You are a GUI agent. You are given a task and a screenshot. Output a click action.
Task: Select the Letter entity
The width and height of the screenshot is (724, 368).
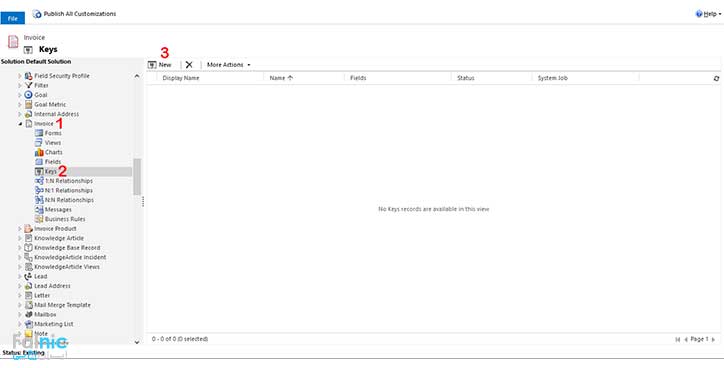pos(42,296)
